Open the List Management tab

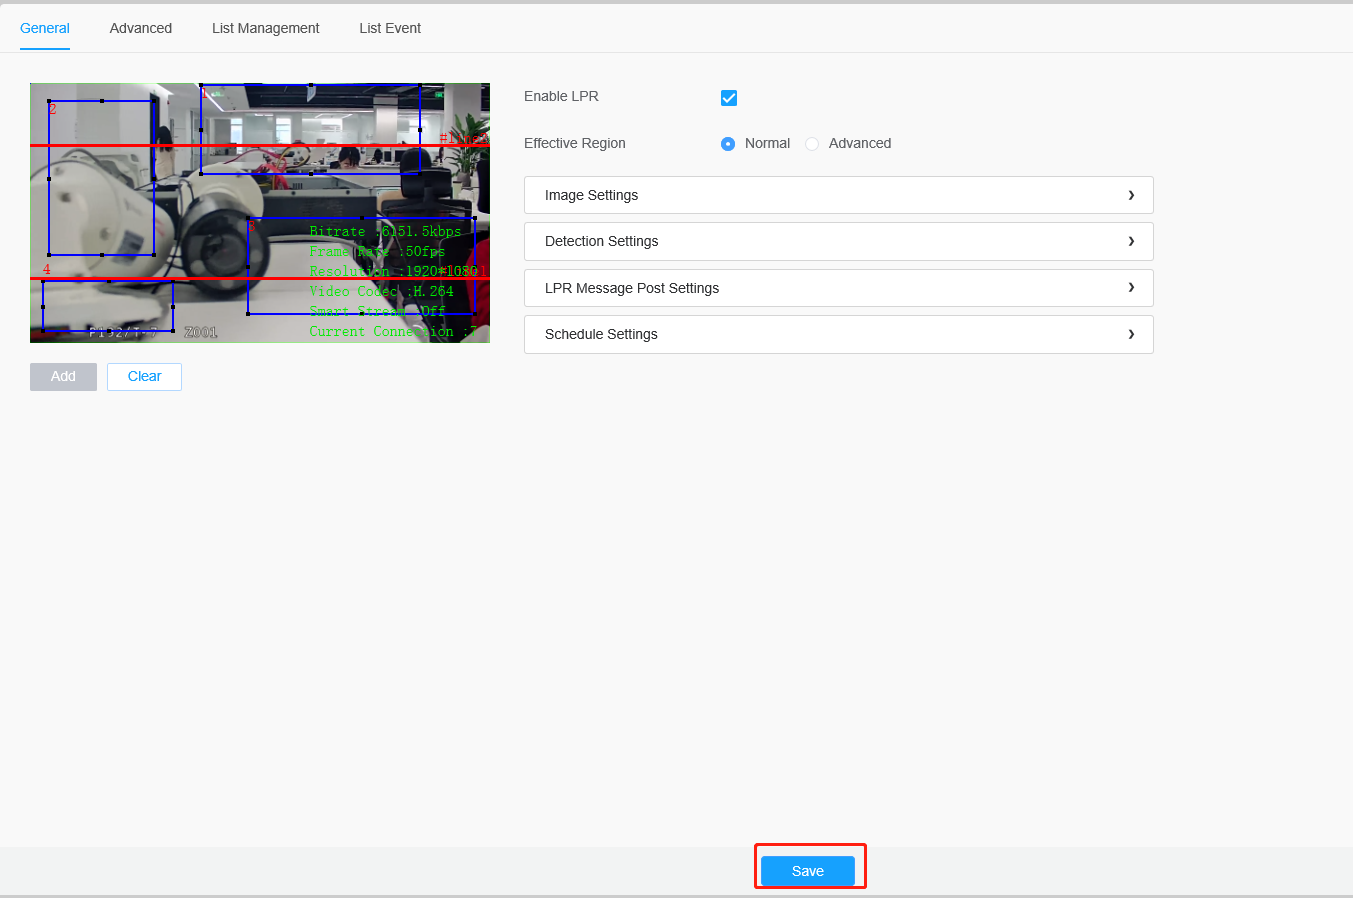(x=266, y=28)
